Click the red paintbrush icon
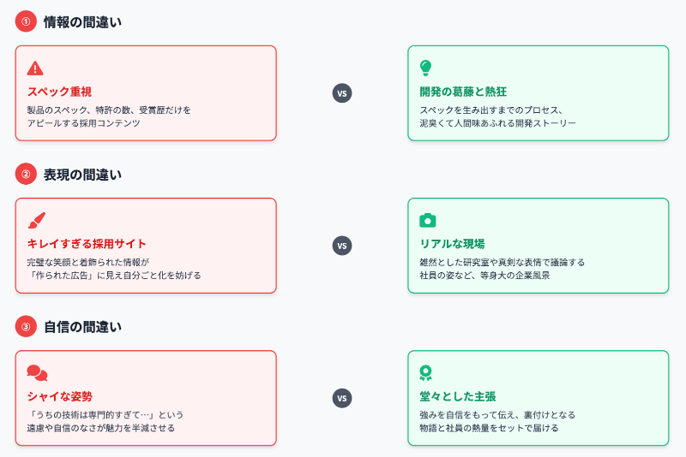 pos(36,220)
